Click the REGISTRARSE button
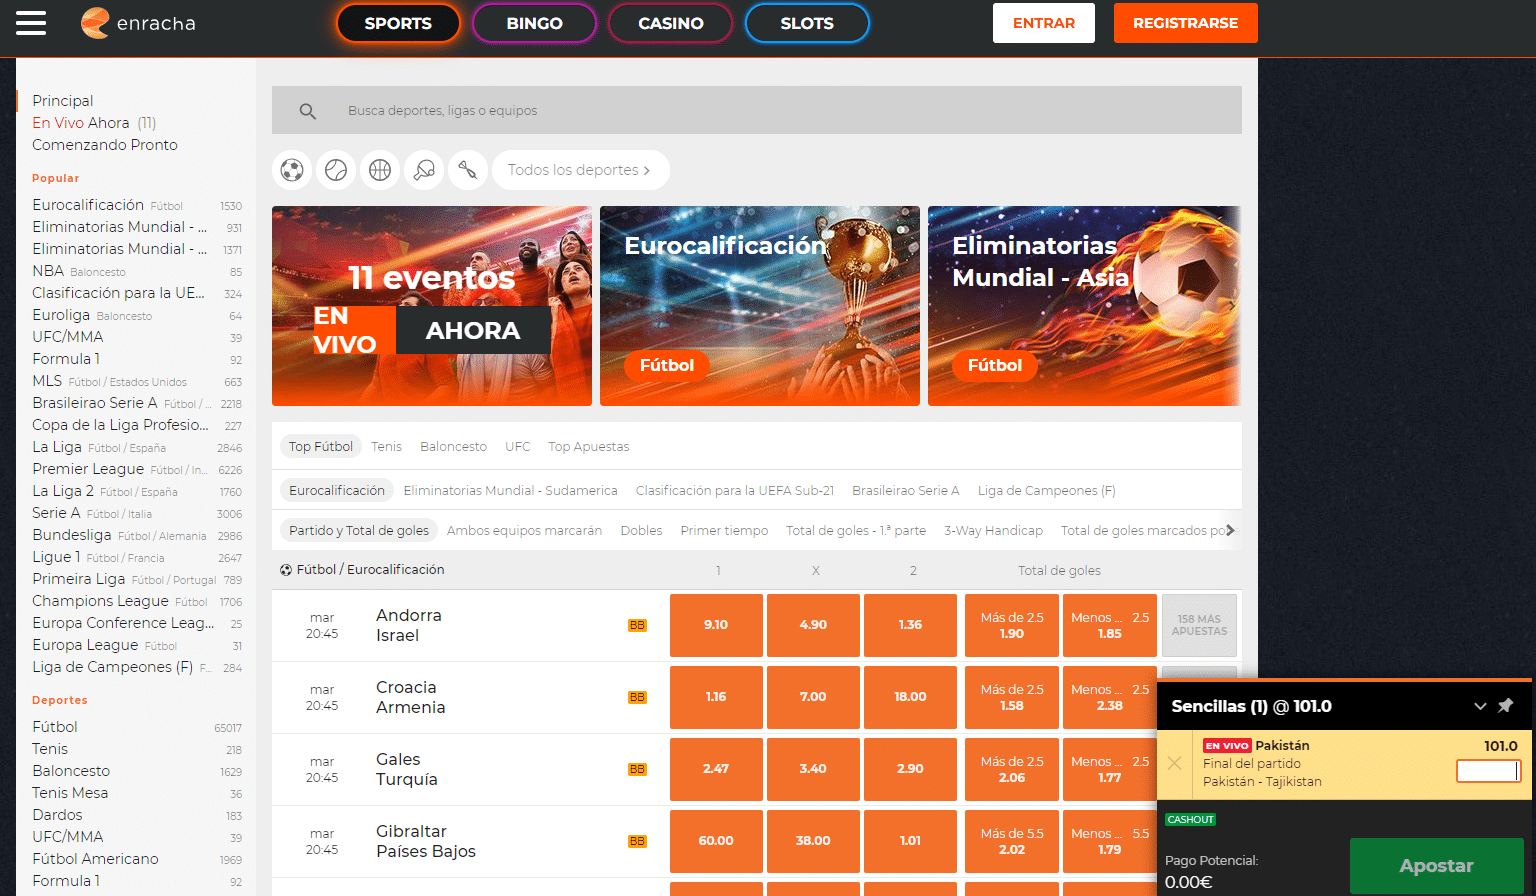Screen dimensions: 1536x896 1185,23
